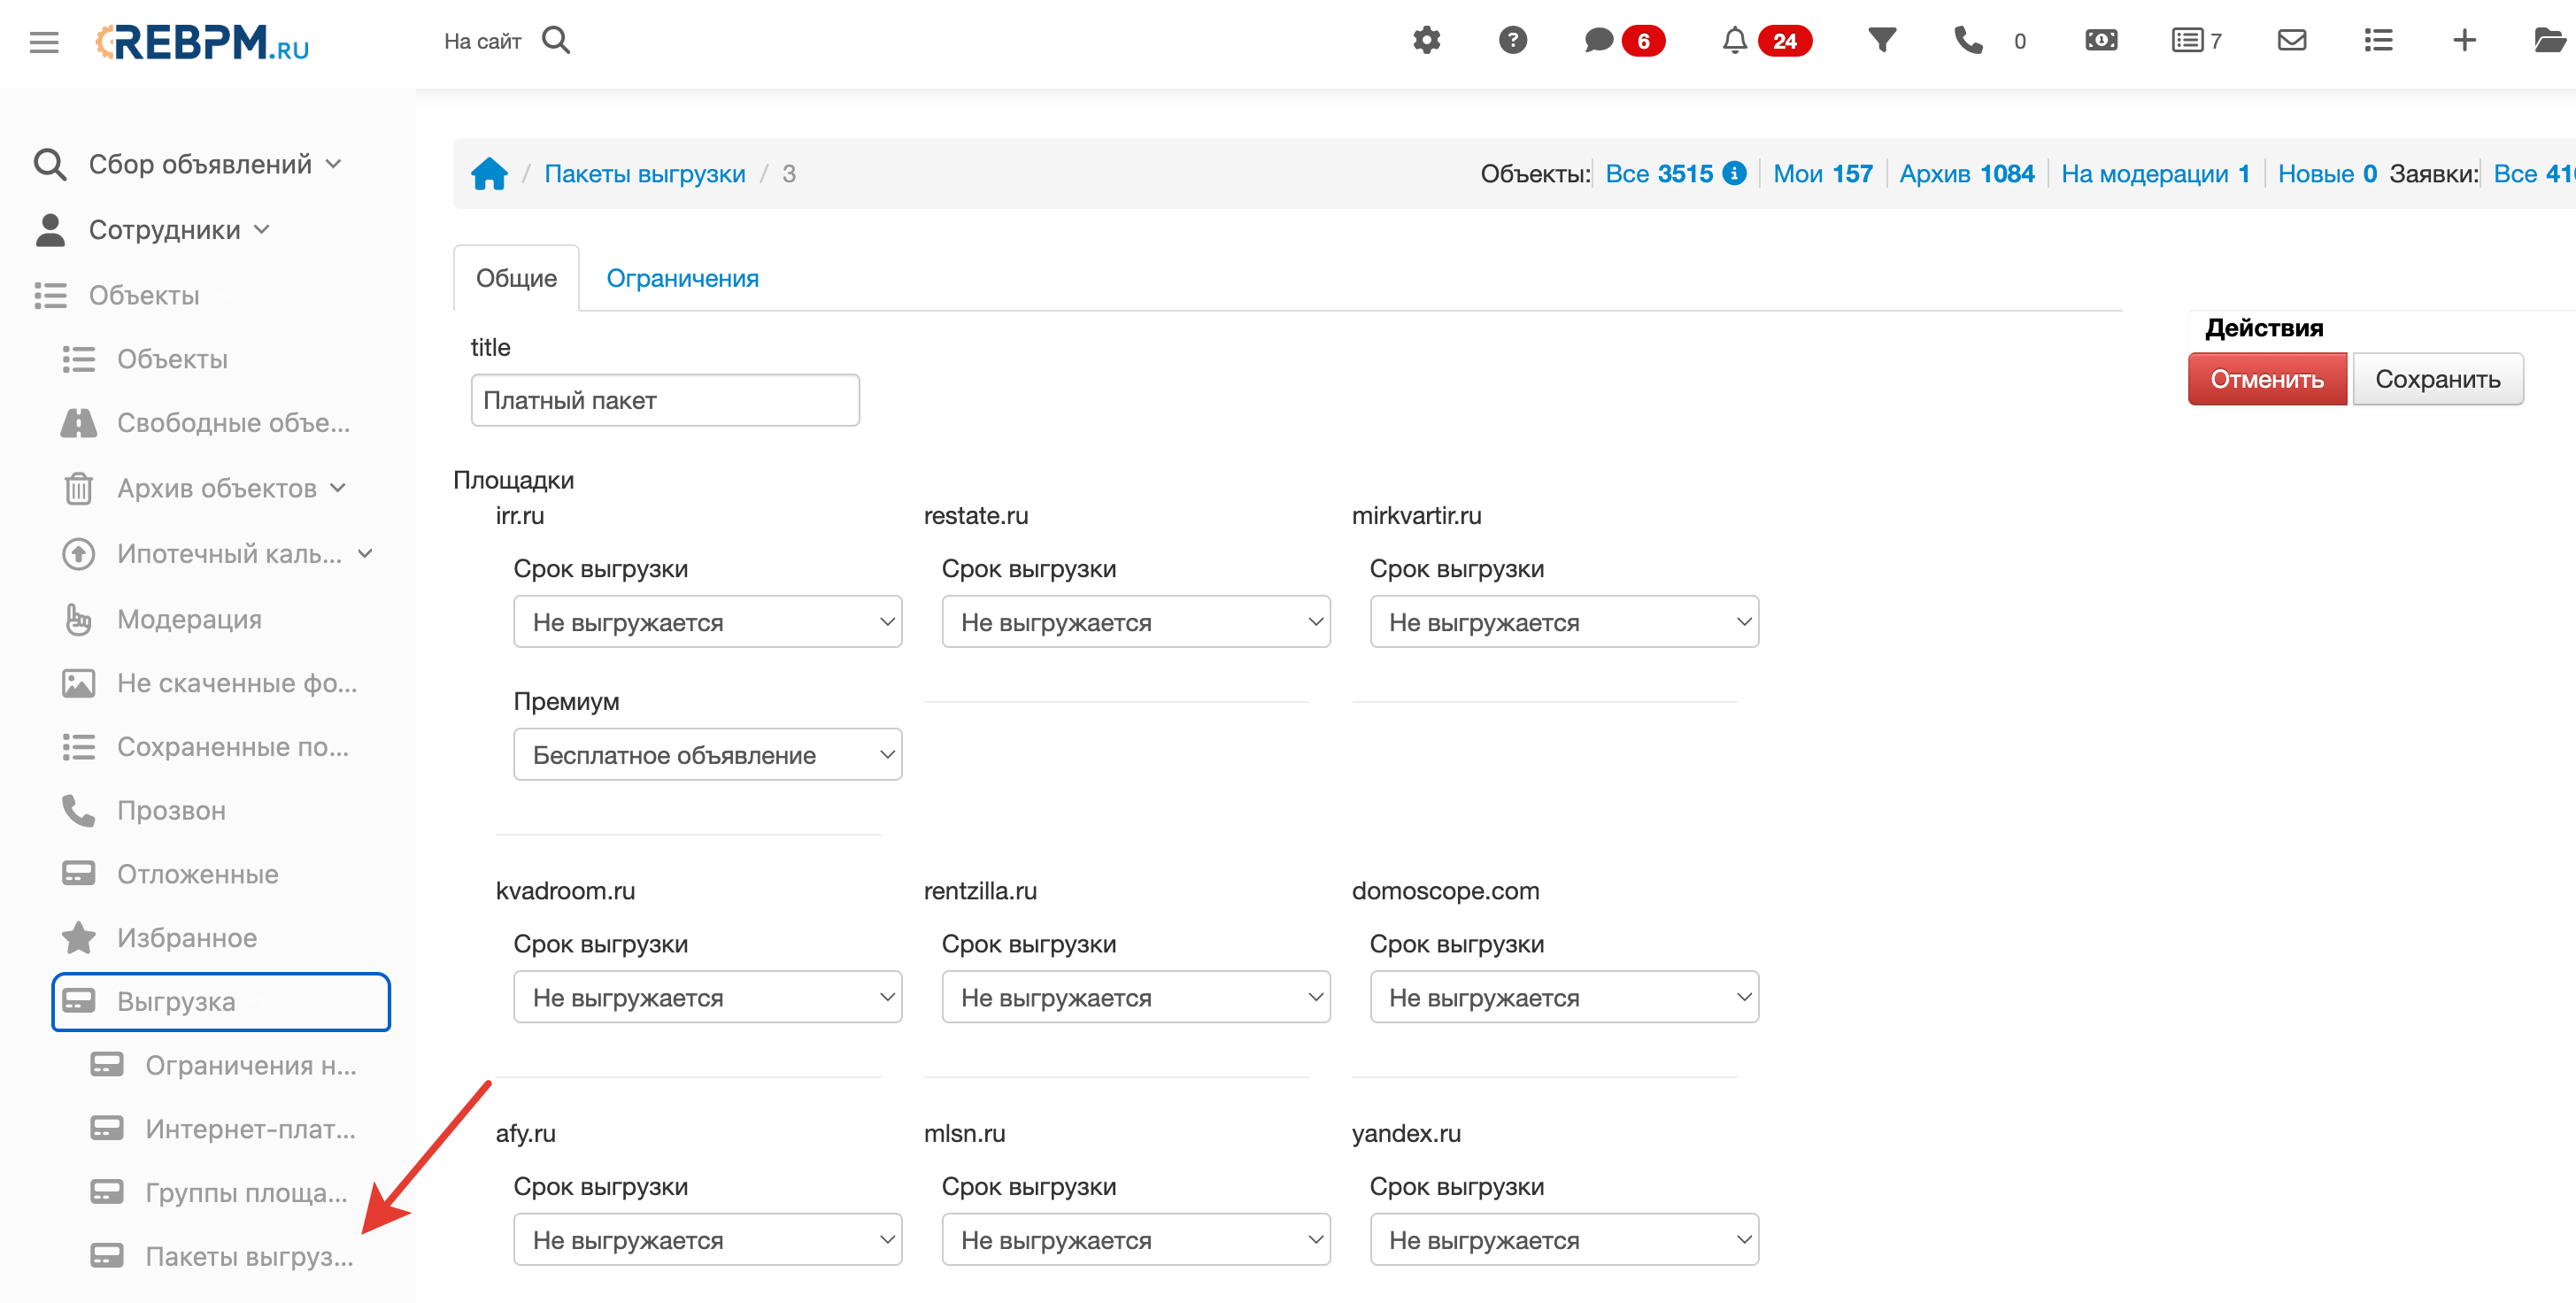
Task: Open the phone calls icon
Action: pos(1969,41)
